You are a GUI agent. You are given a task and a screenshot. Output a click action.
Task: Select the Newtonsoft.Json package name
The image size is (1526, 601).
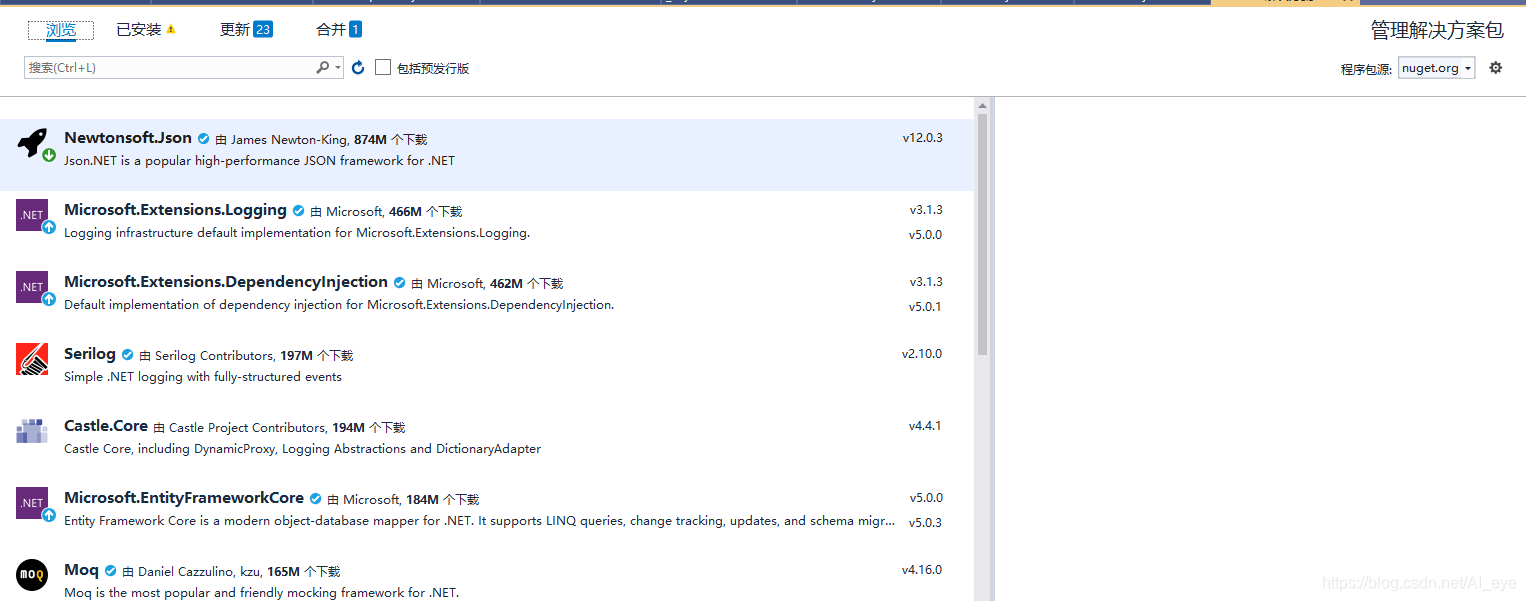point(128,138)
